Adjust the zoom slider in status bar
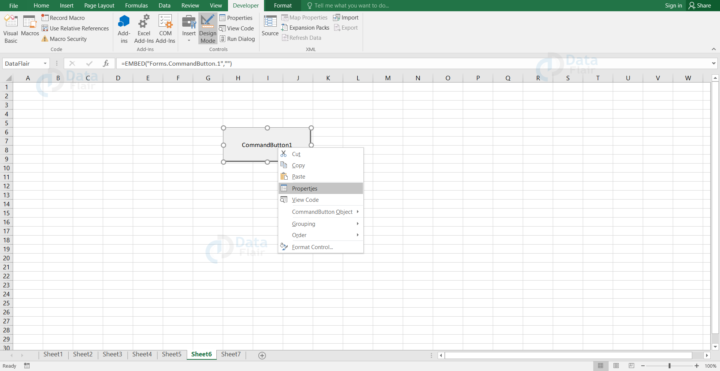720x371 pixels. 669,366
